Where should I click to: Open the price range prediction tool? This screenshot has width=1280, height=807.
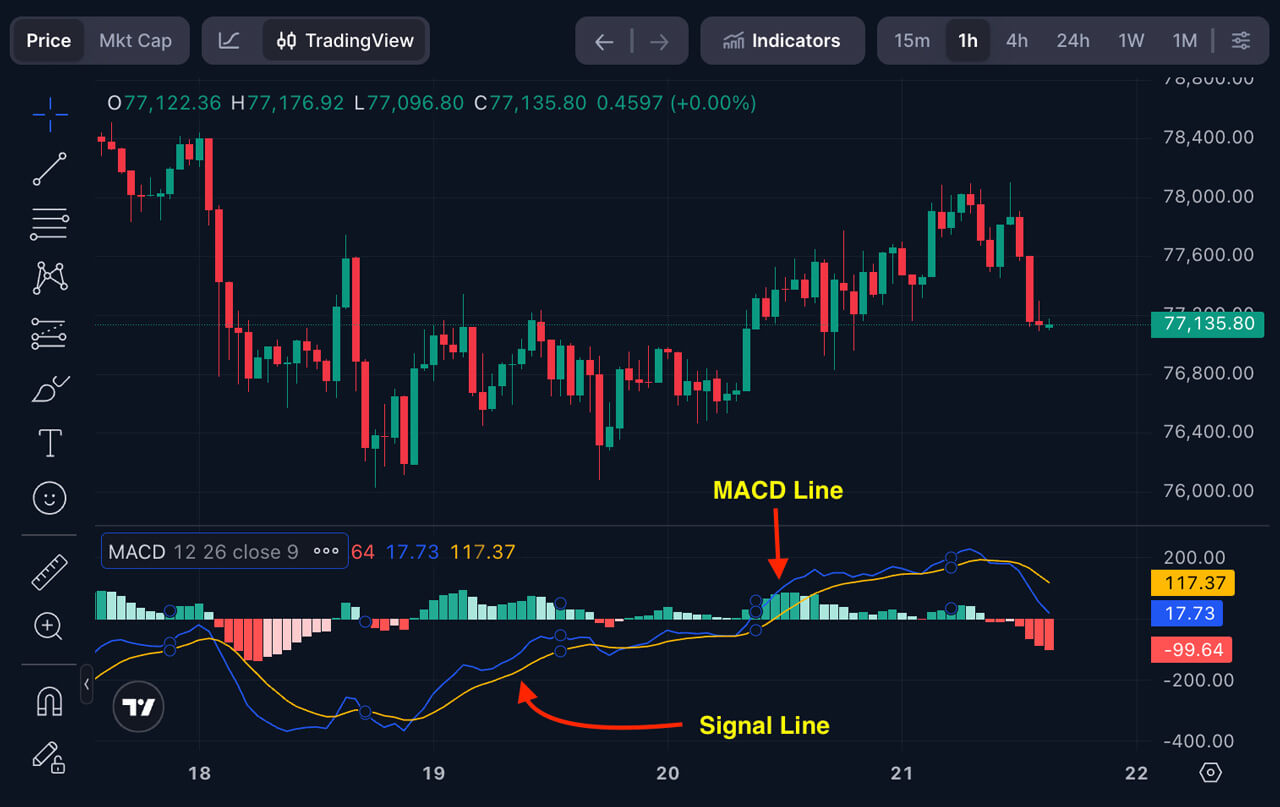(x=50, y=333)
